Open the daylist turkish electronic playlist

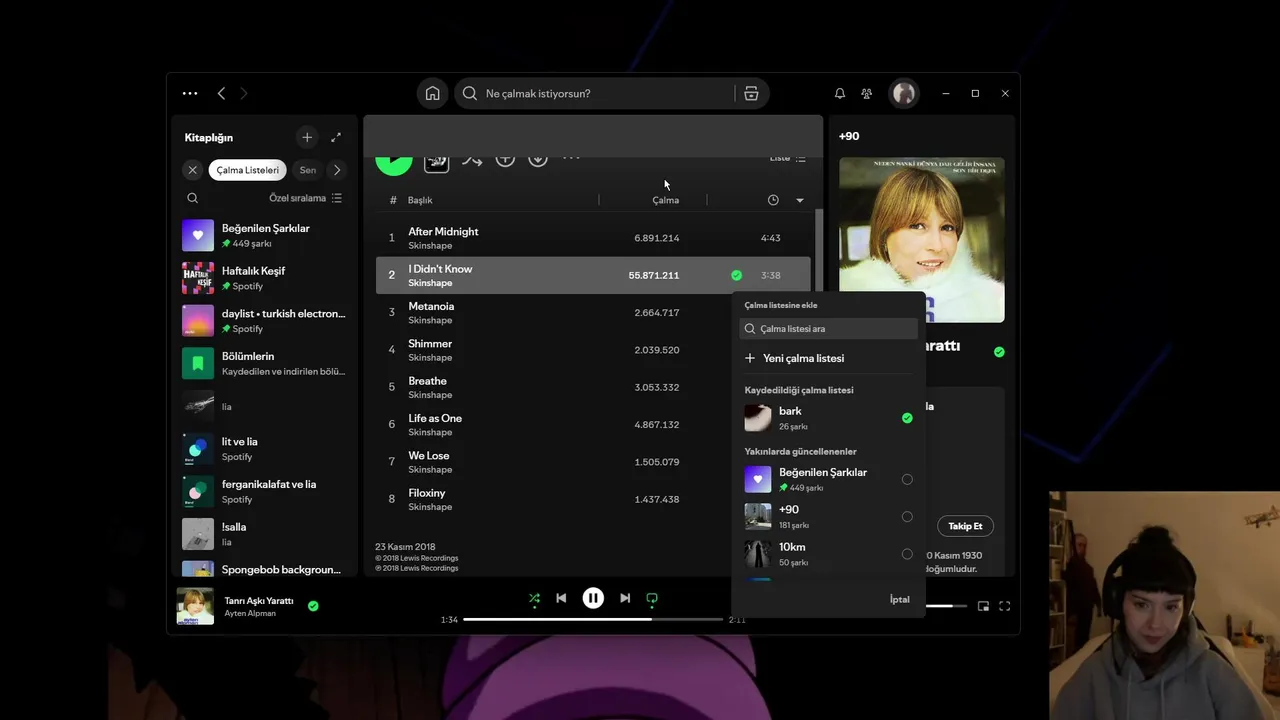click(264, 320)
